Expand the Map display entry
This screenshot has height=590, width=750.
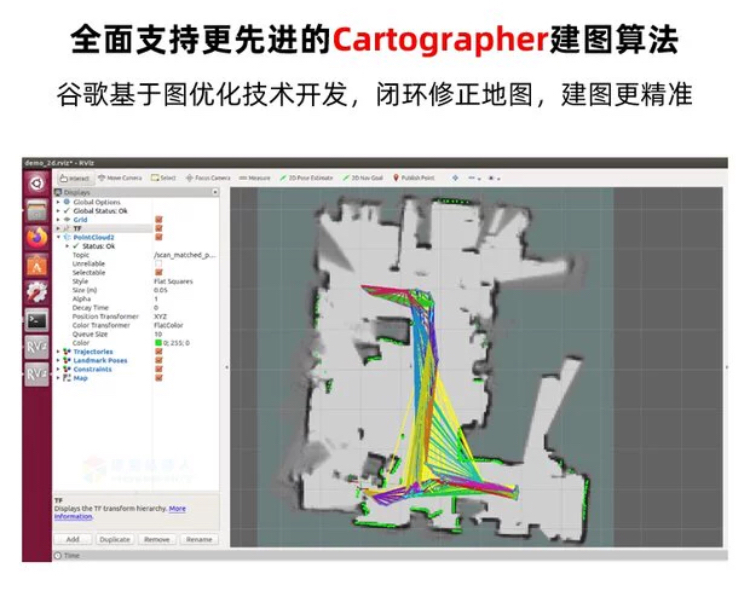[x=58, y=378]
